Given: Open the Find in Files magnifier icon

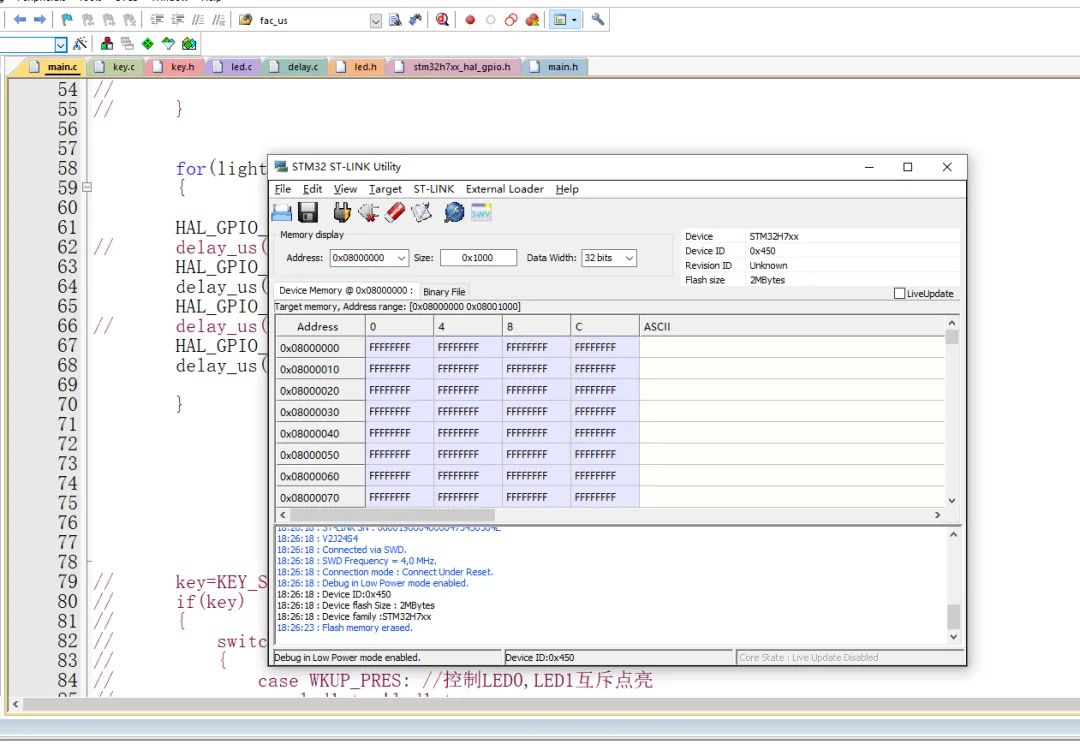Looking at the screenshot, I should 442,19.
